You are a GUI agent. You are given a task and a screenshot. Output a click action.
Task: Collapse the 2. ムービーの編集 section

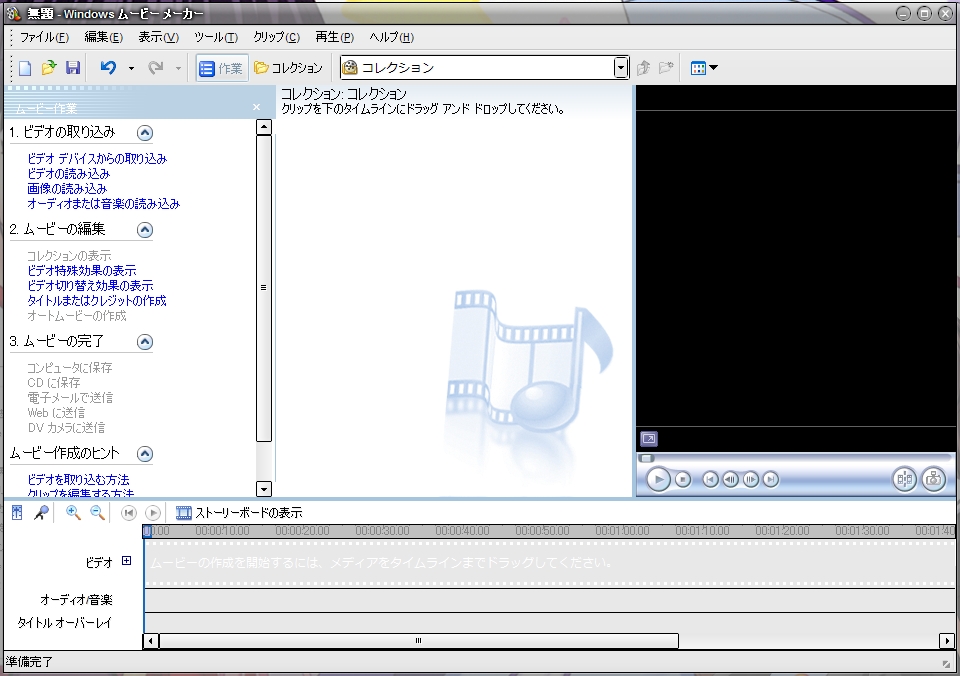(144, 230)
